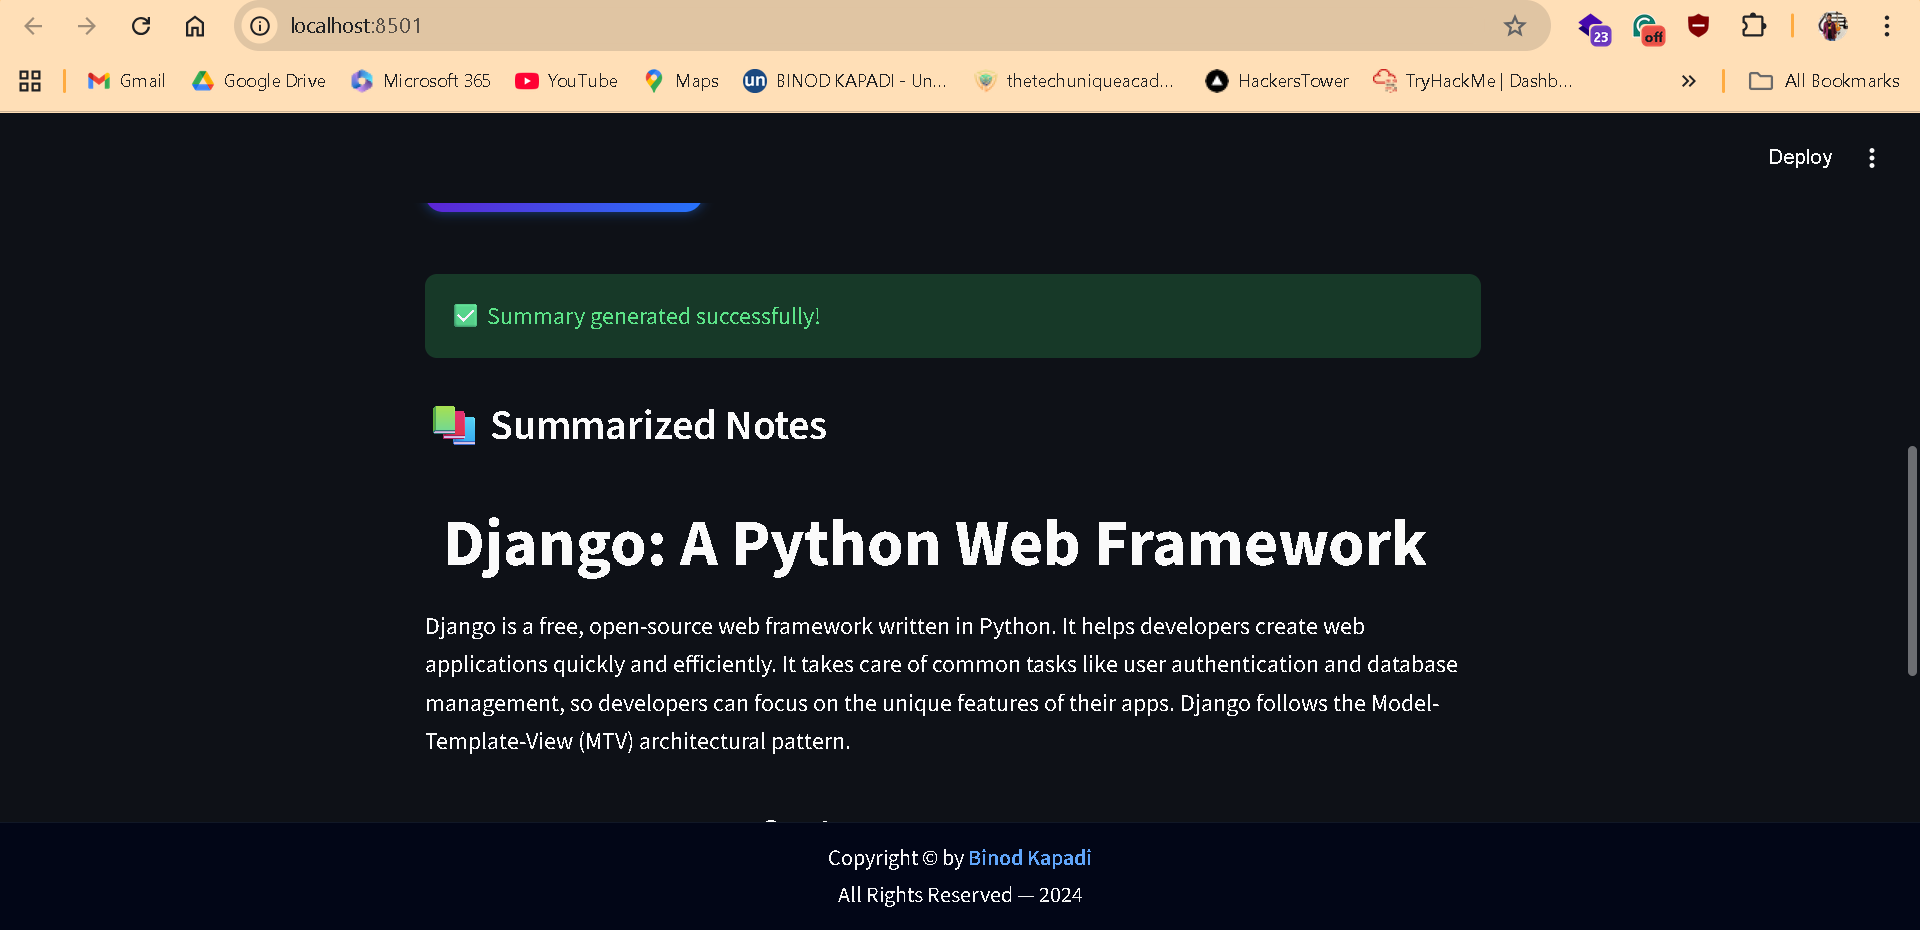Screen dimensions: 1920x930
Task: Click the green checkmark in the success message
Action: tap(465, 315)
